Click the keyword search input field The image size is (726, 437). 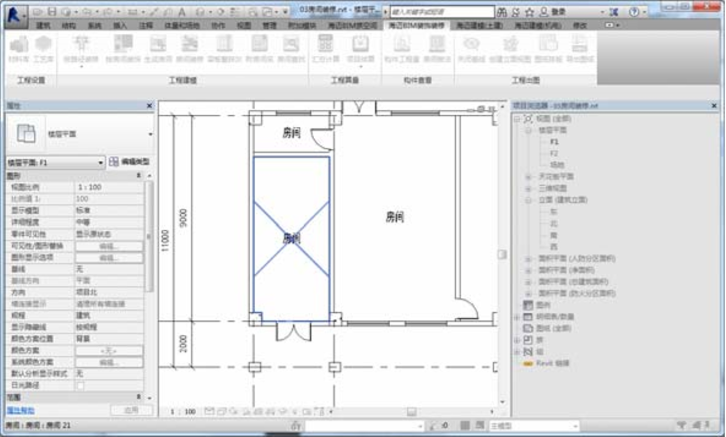click(x=442, y=12)
